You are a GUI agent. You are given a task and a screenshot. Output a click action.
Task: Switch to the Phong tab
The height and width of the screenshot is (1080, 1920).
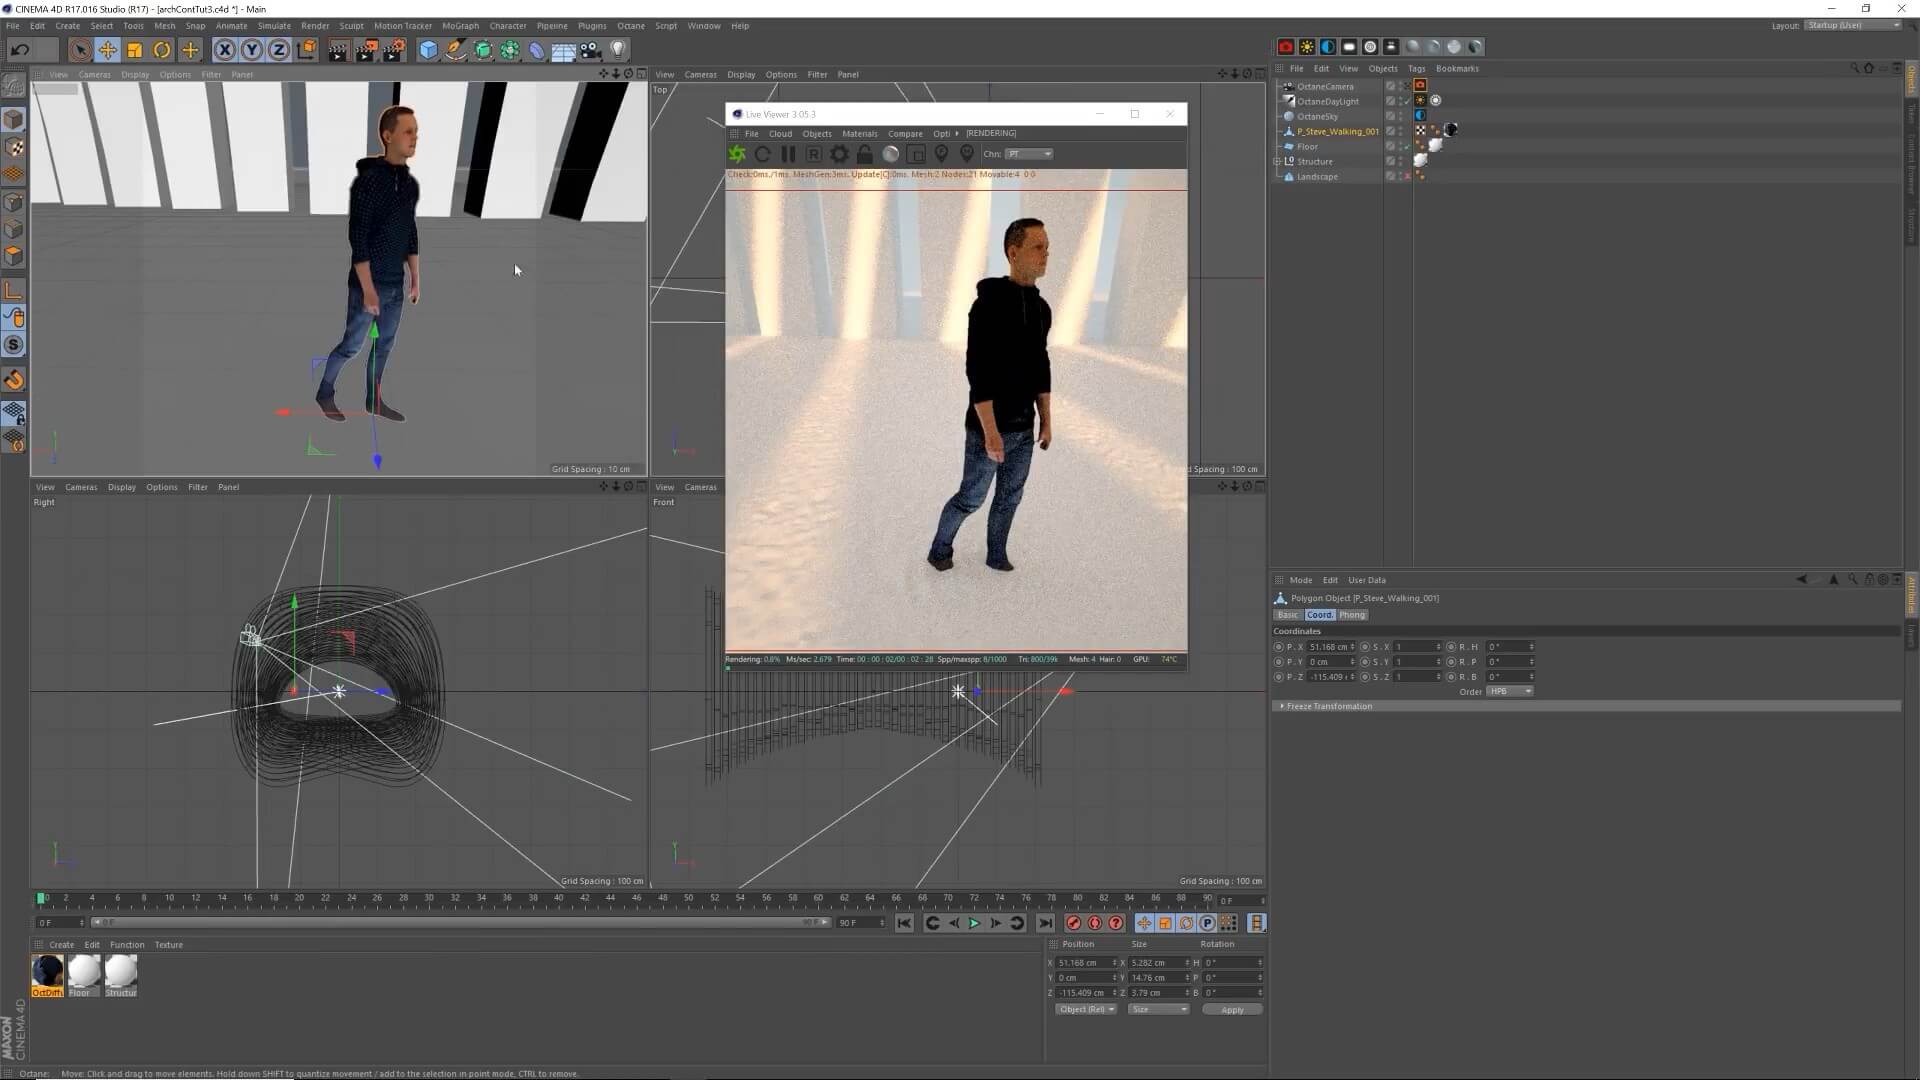point(1352,615)
